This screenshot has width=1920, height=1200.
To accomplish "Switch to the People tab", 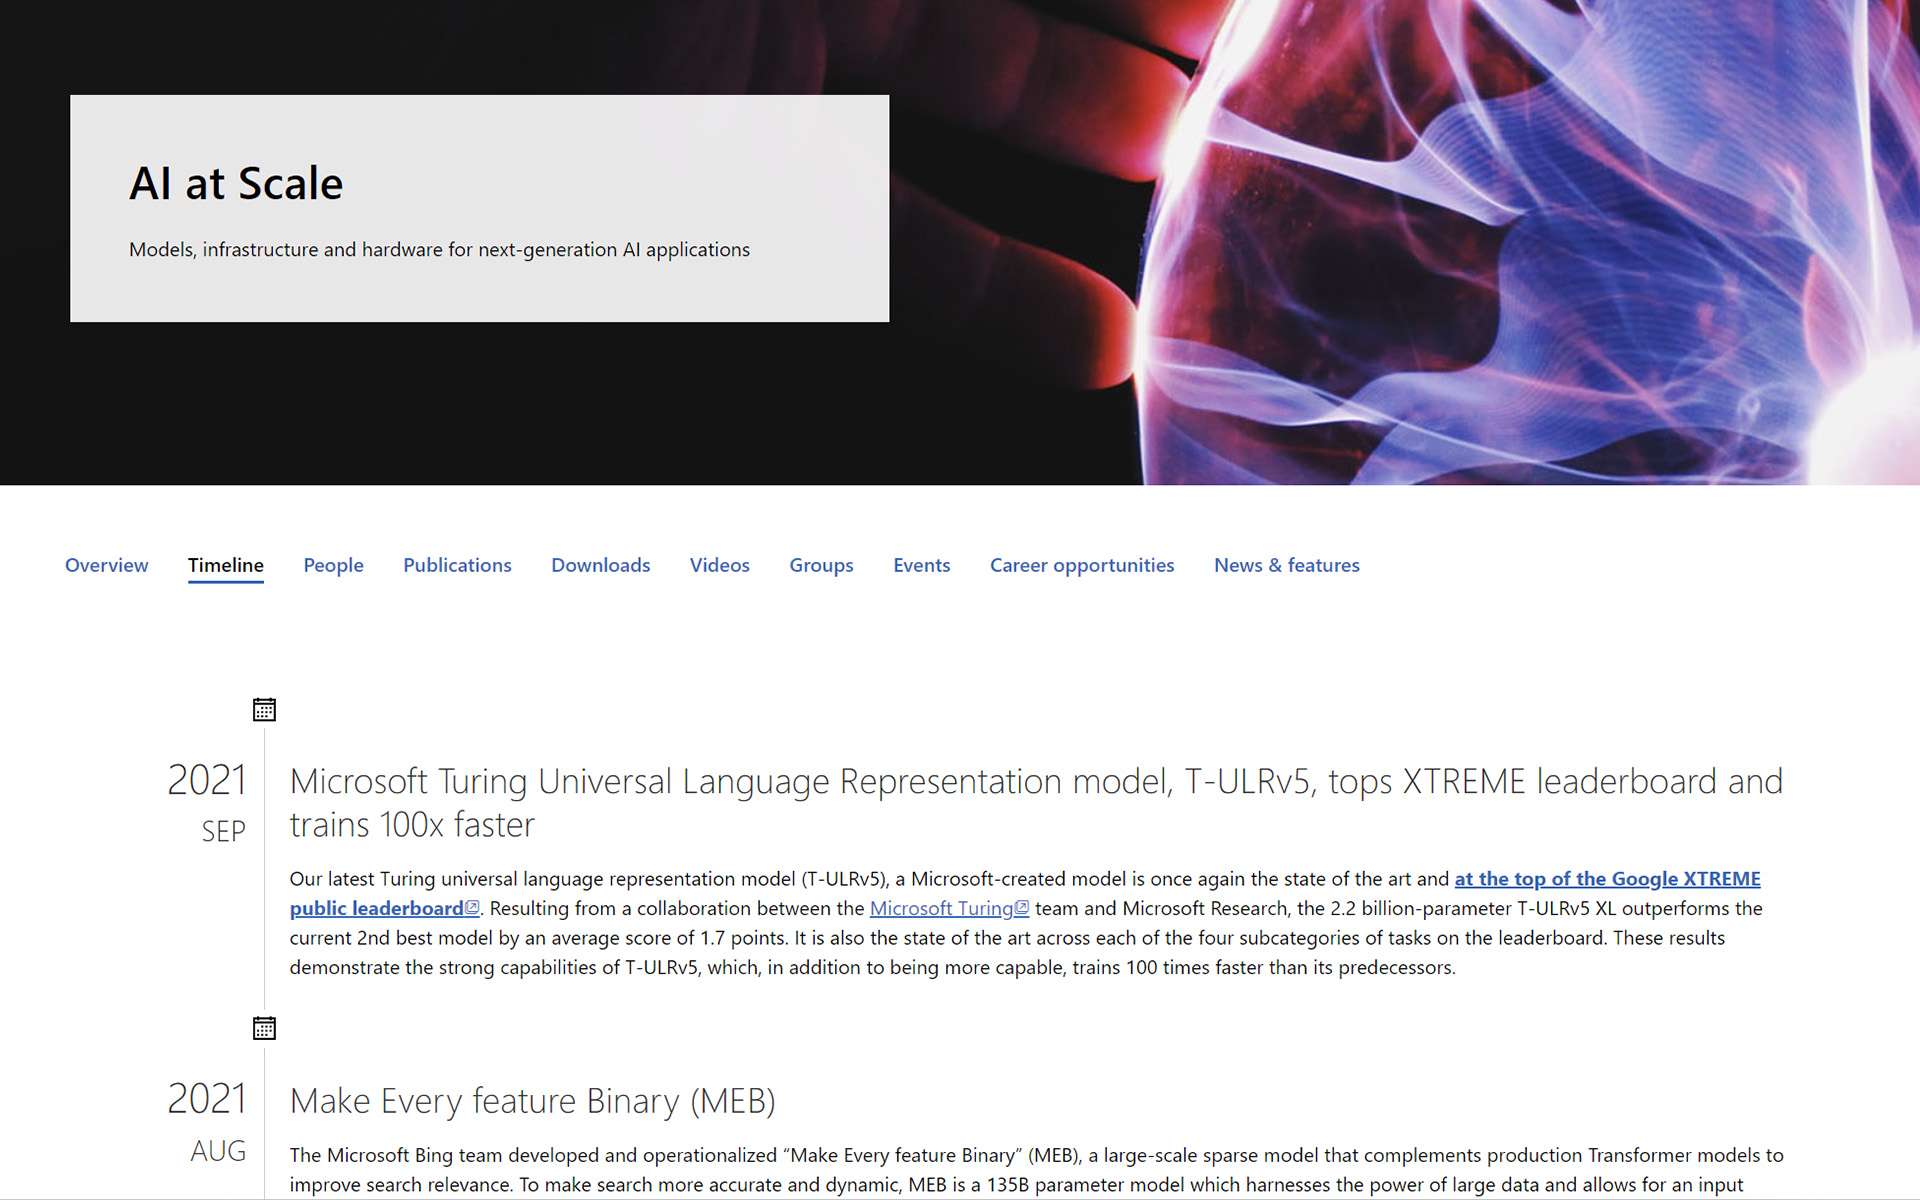I will pyautogui.click(x=333, y=565).
